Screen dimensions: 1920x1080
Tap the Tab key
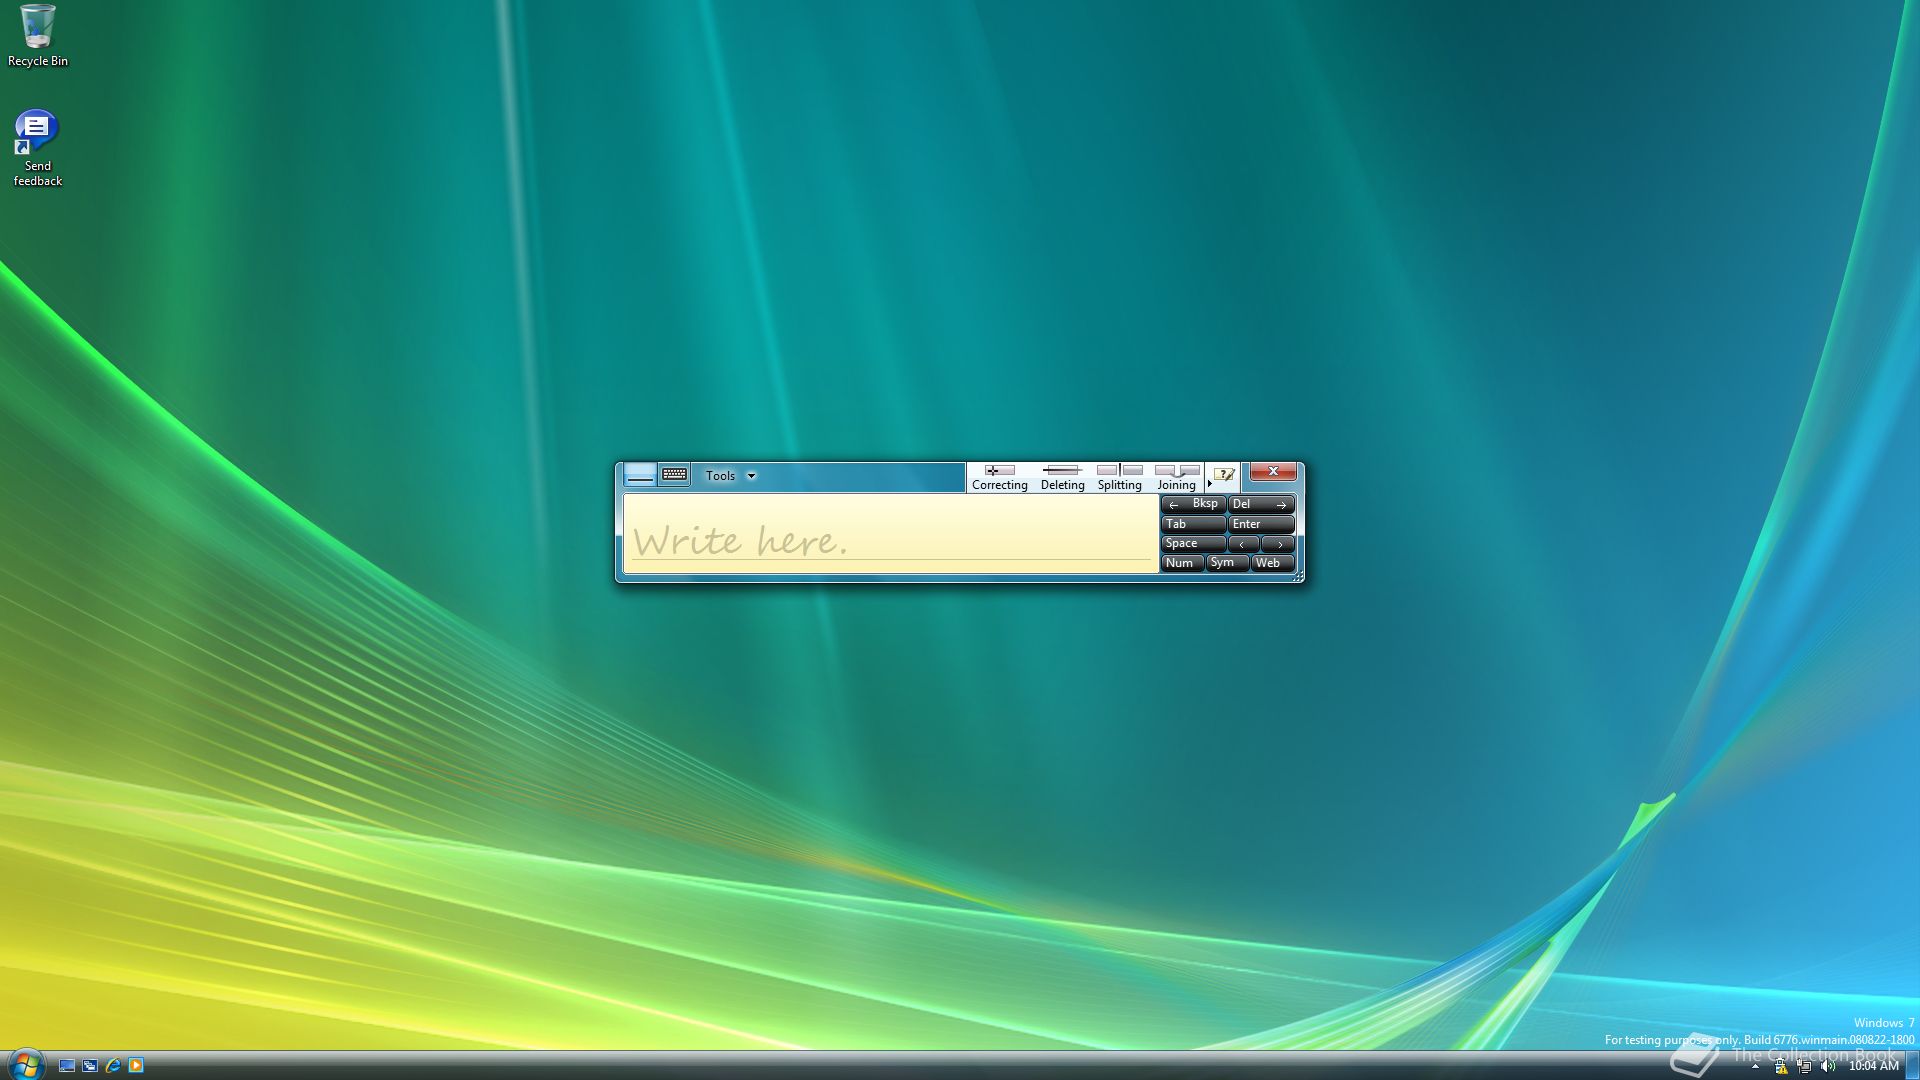(1193, 524)
